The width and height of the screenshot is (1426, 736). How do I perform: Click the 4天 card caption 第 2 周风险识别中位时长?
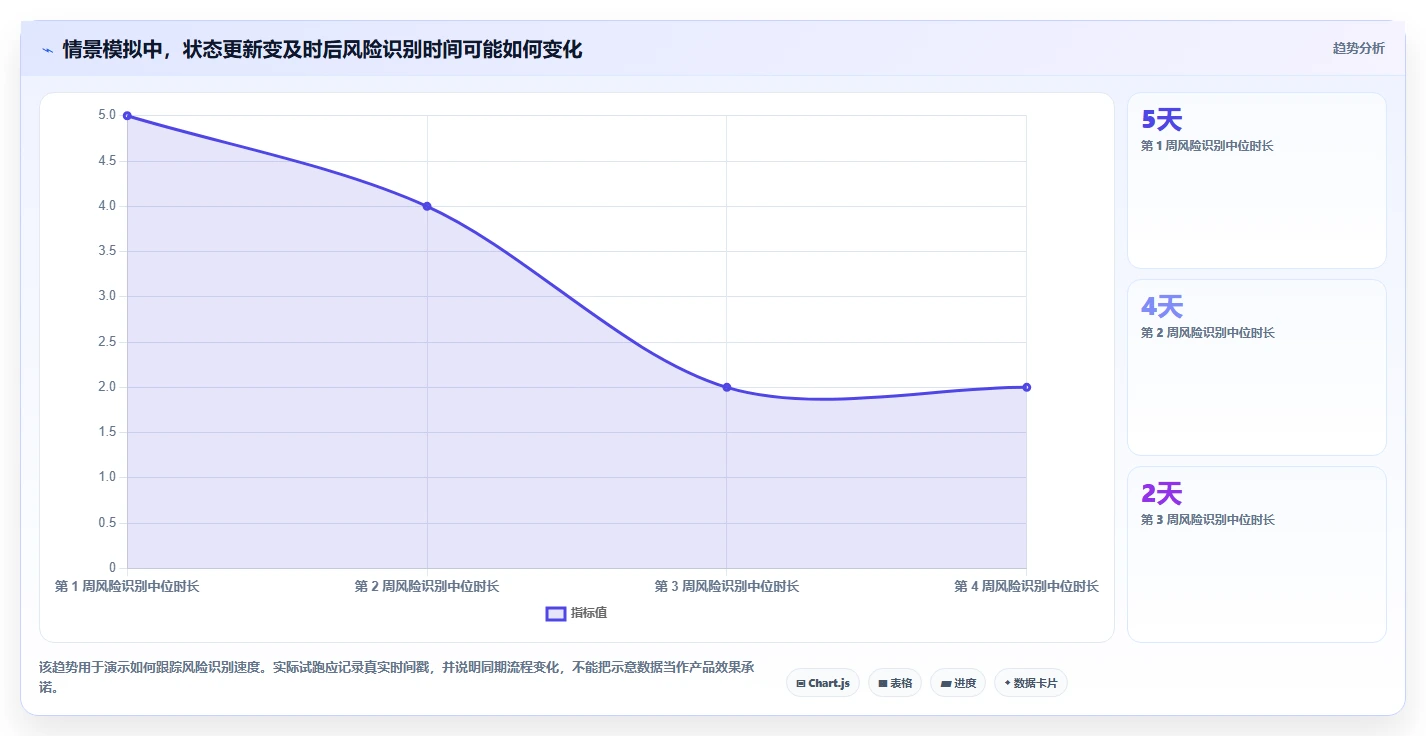(x=1207, y=333)
